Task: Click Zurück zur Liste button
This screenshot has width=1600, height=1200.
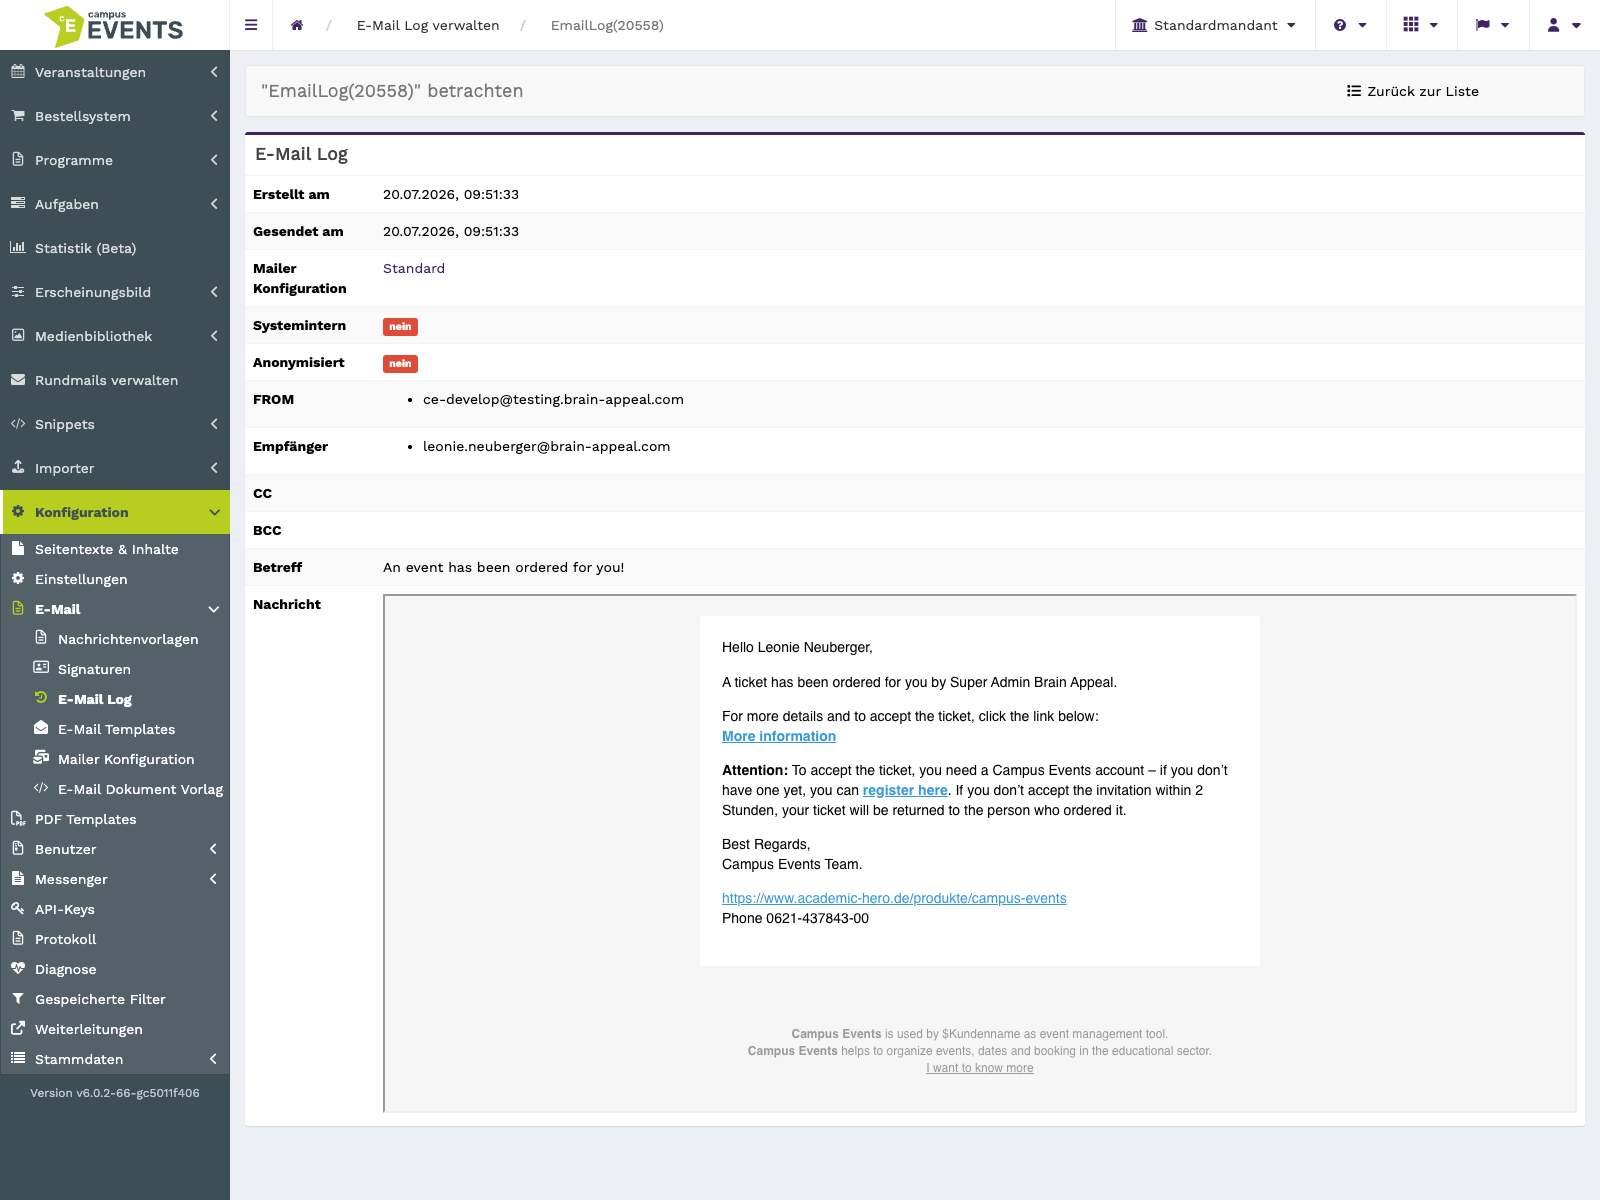Action: click(x=1412, y=91)
